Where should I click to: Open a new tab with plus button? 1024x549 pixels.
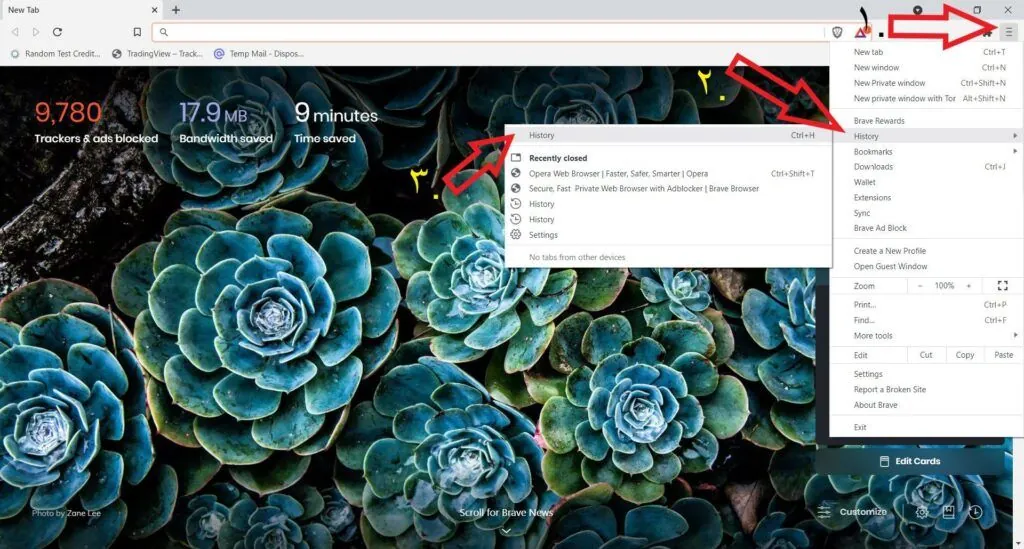[176, 10]
